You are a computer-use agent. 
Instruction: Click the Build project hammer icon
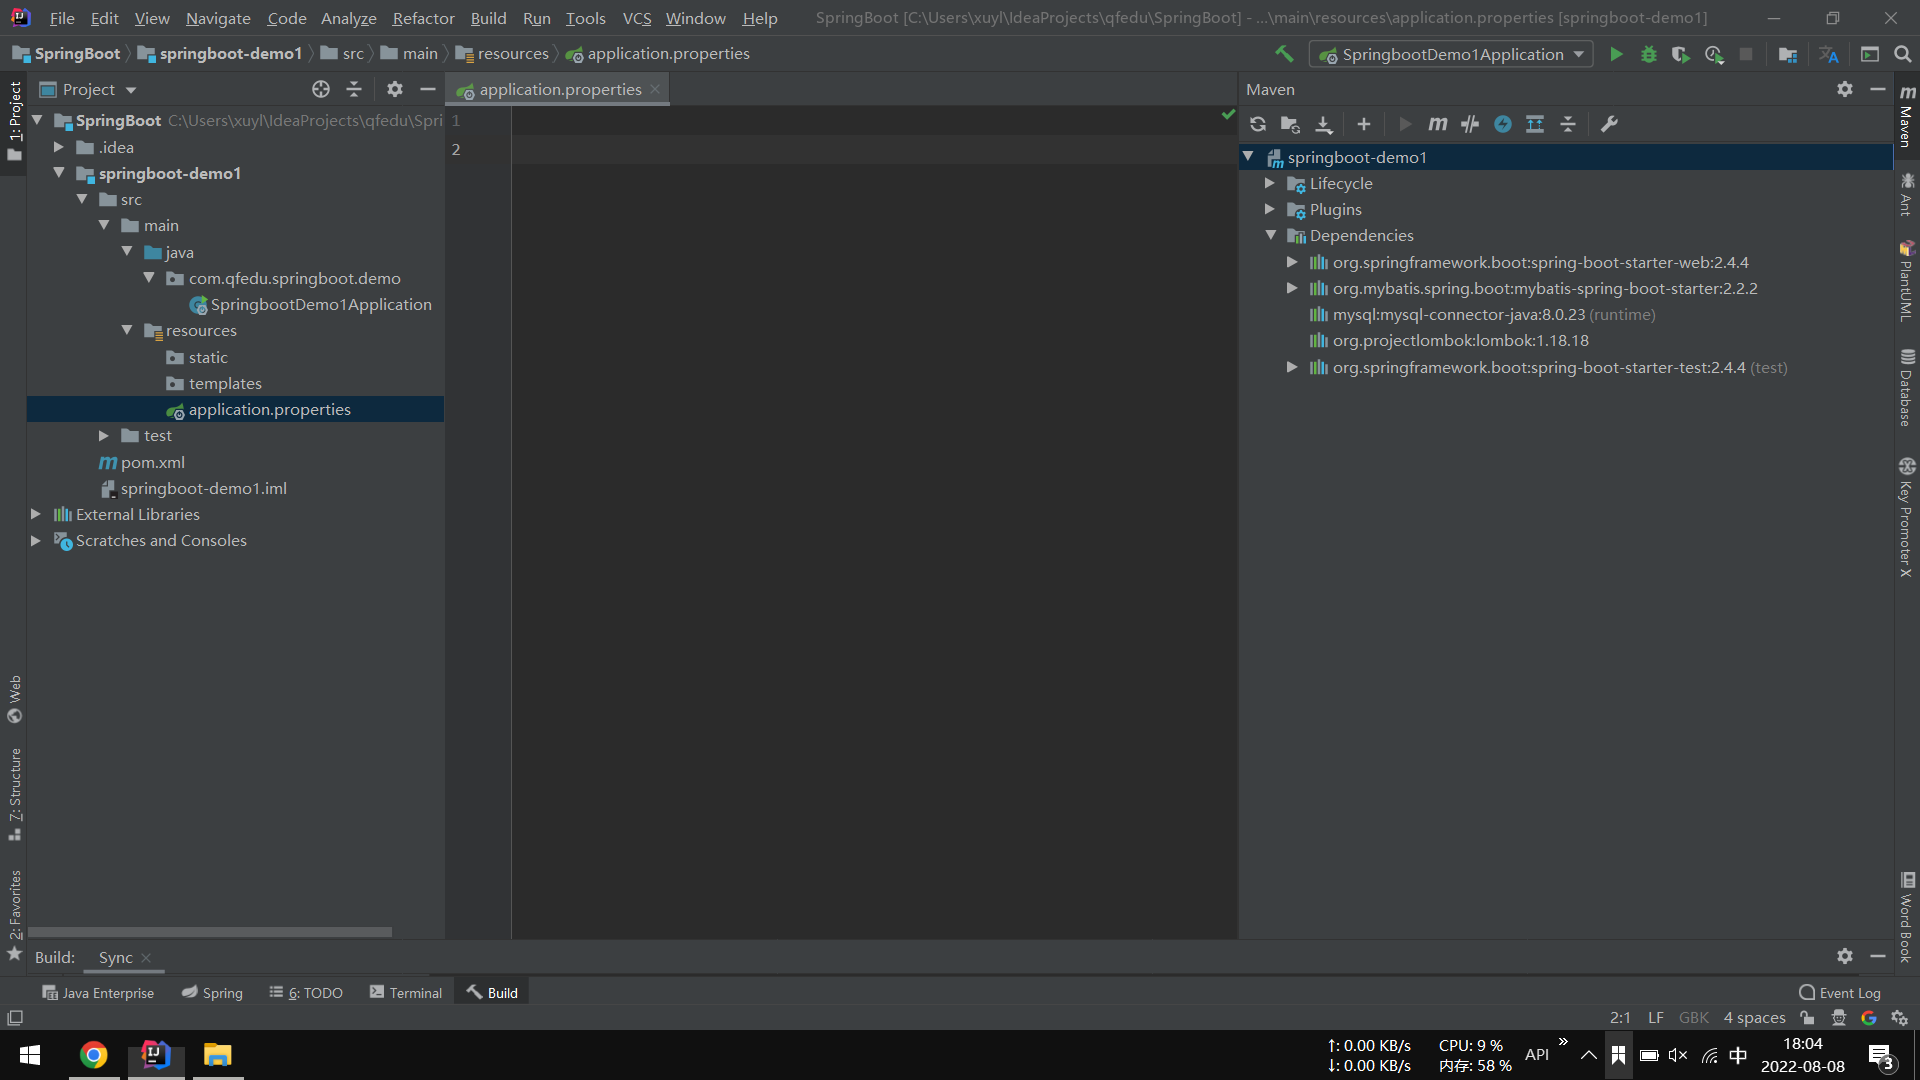click(1284, 54)
